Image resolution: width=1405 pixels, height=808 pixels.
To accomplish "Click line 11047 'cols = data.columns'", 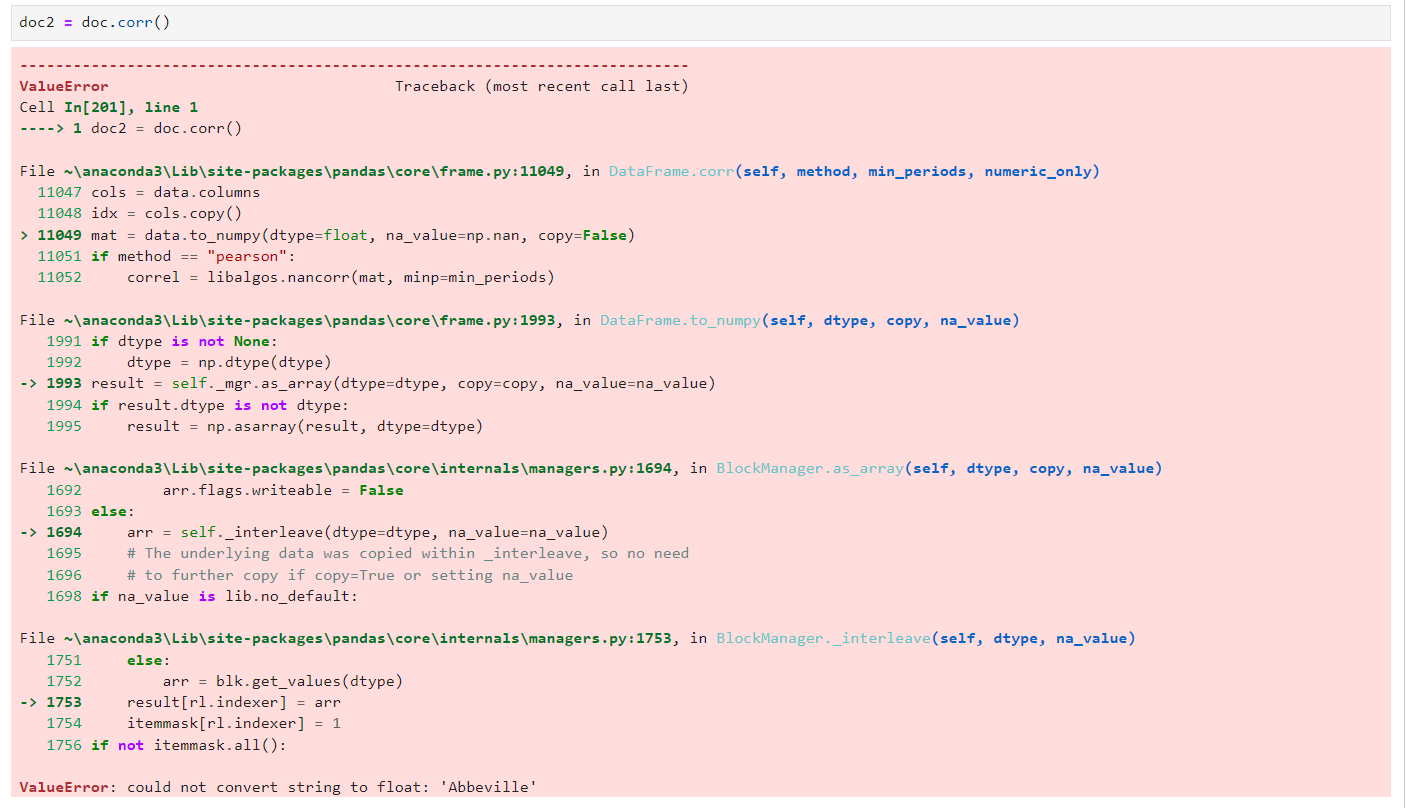I will coord(148,192).
